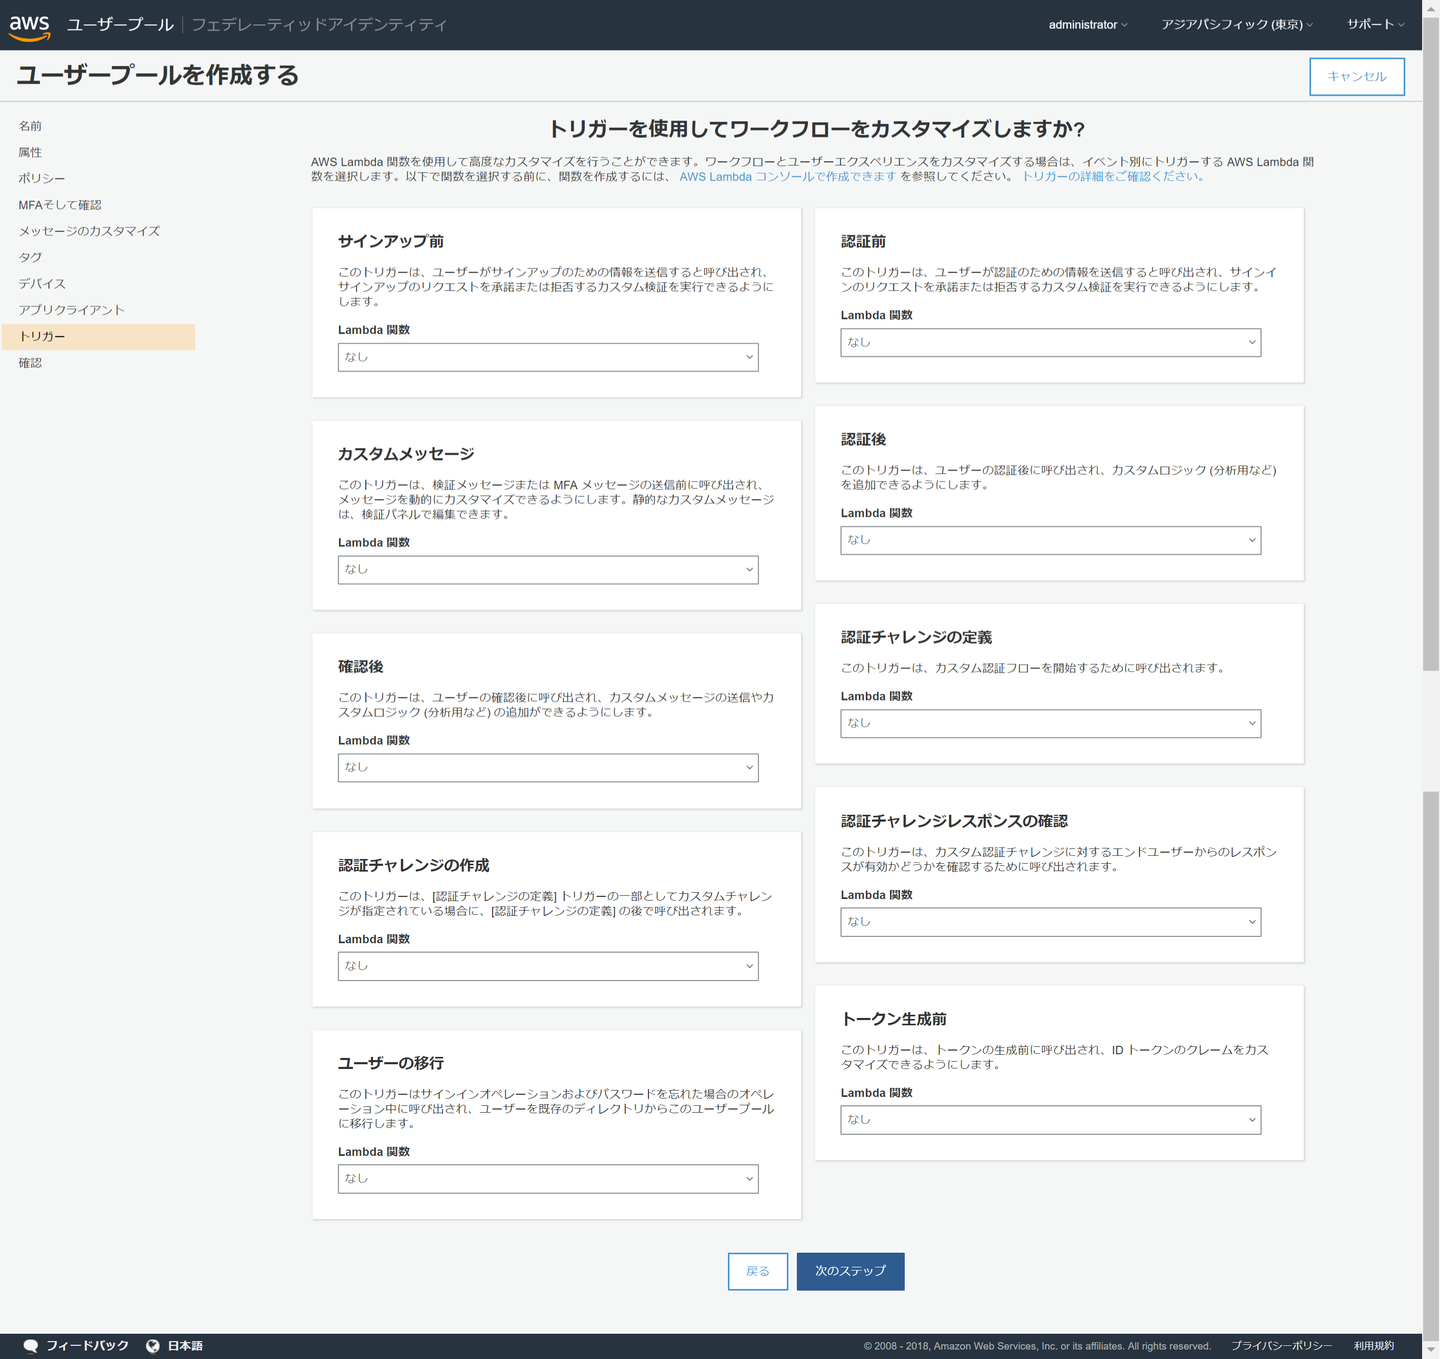Click the page vertical scrollbar
Screen dimensions: 1440x1359
1431,400
